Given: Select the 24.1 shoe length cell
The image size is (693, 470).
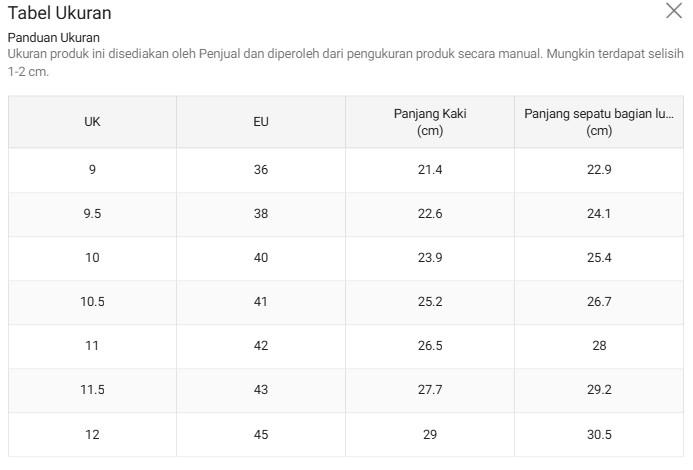Looking at the screenshot, I should click(599, 214).
